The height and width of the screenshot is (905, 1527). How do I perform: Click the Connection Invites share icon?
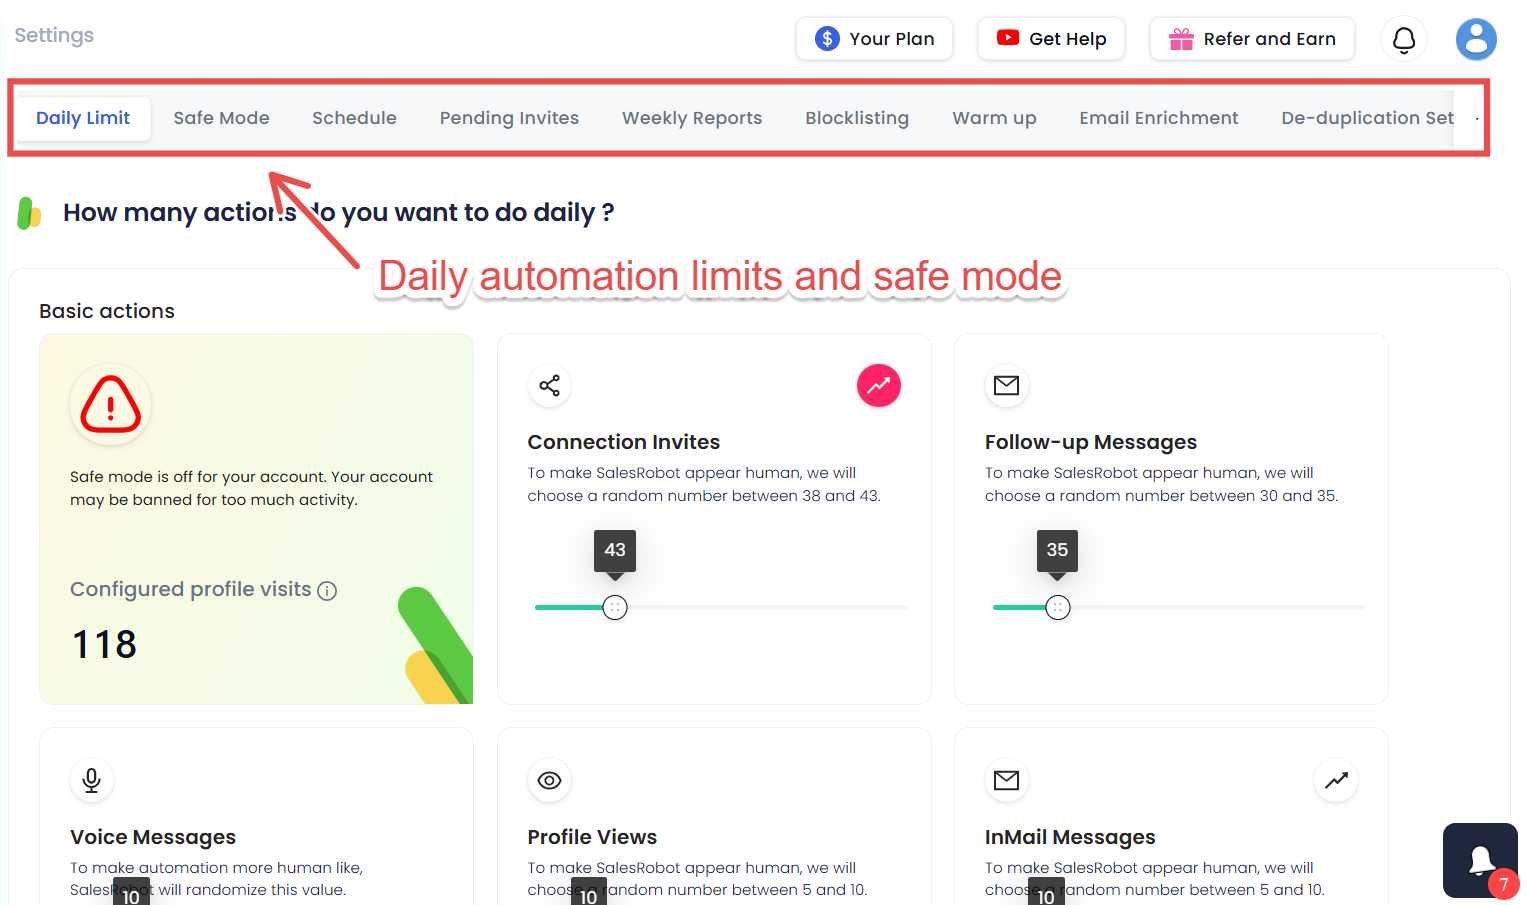click(x=549, y=385)
